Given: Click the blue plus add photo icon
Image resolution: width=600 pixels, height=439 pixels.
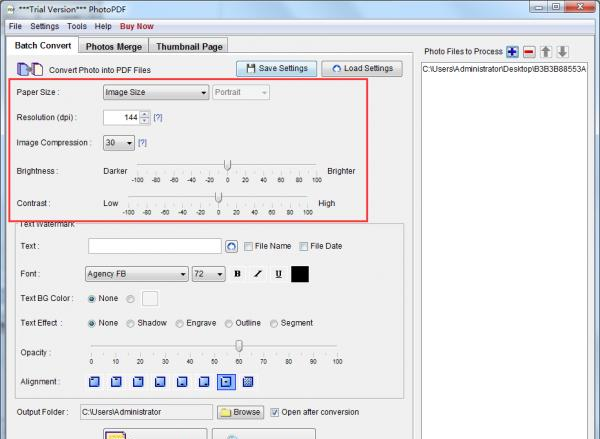Looking at the screenshot, I should [513, 51].
